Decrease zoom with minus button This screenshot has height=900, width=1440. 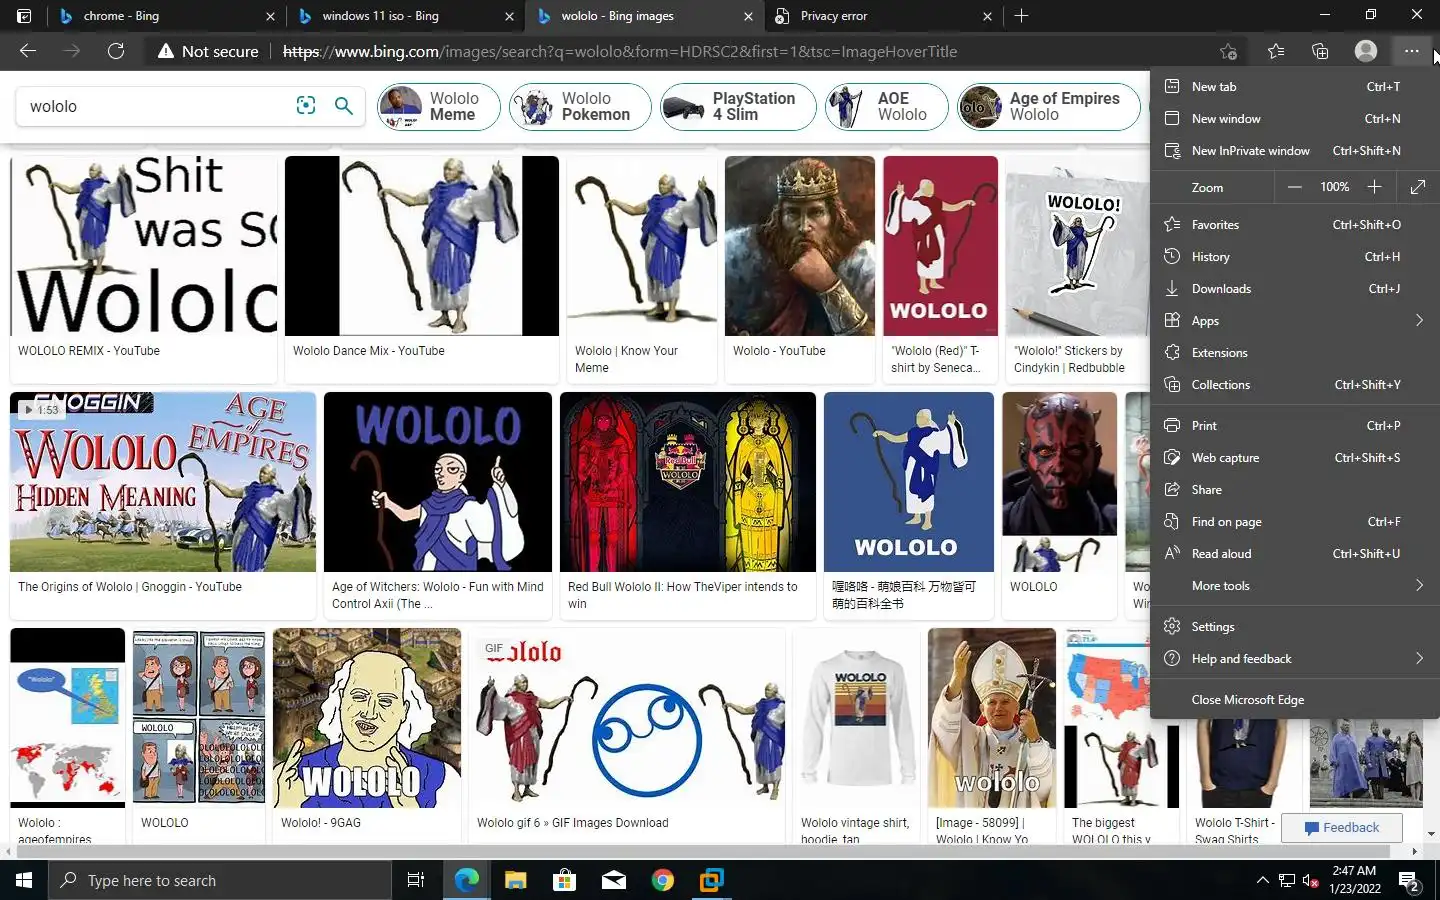click(x=1294, y=187)
